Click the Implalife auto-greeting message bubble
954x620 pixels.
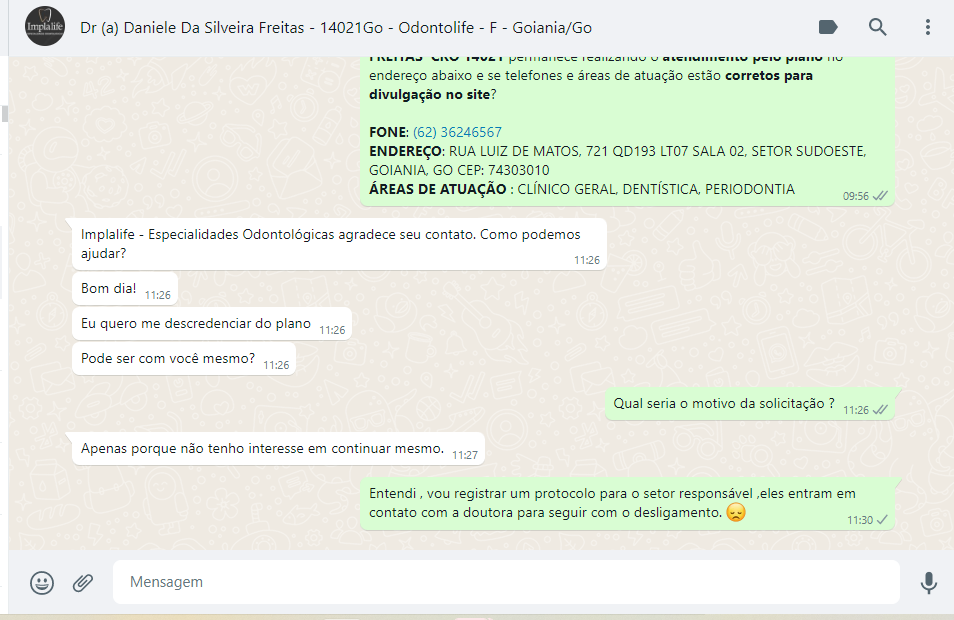click(x=339, y=244)
